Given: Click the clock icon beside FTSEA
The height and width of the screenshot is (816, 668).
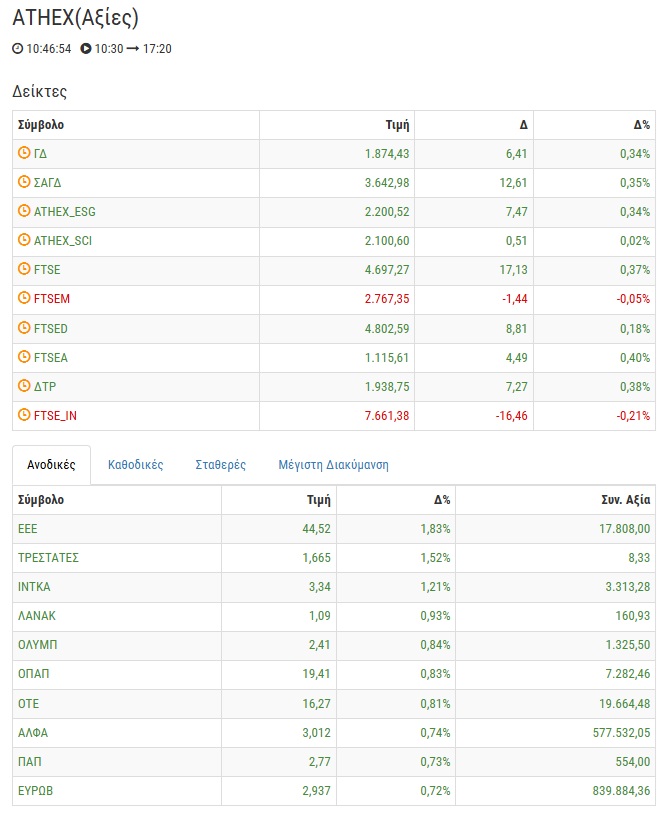Looking at the screenshot, I should point(25,357).
